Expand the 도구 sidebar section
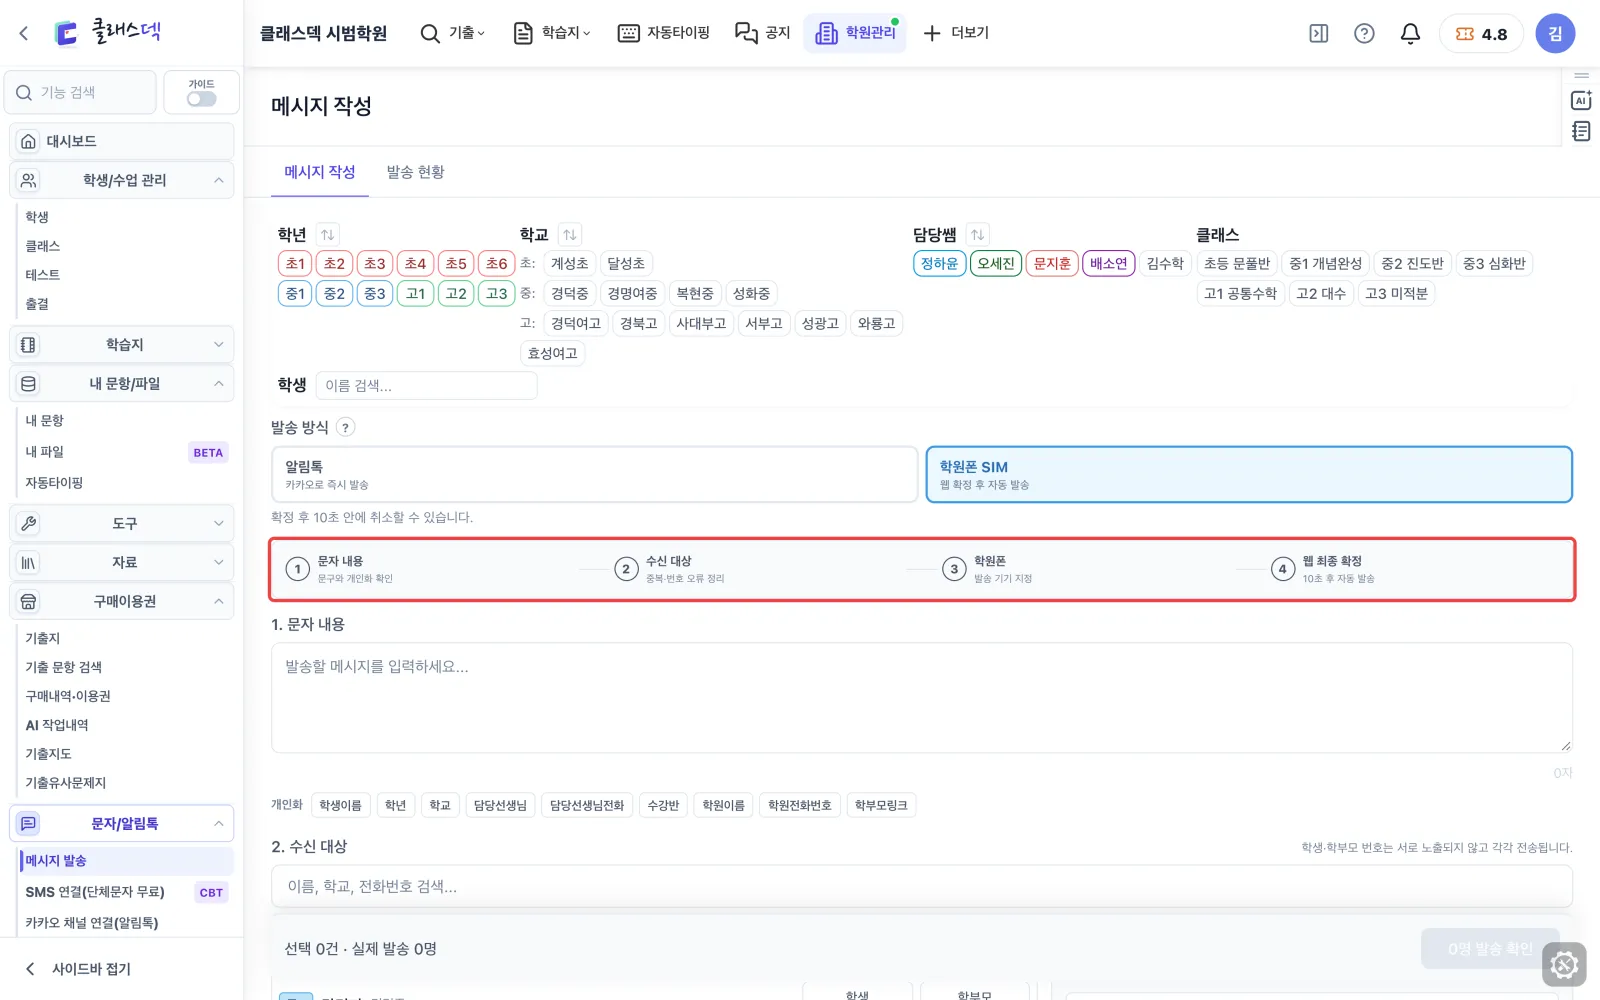 (122, 523)
